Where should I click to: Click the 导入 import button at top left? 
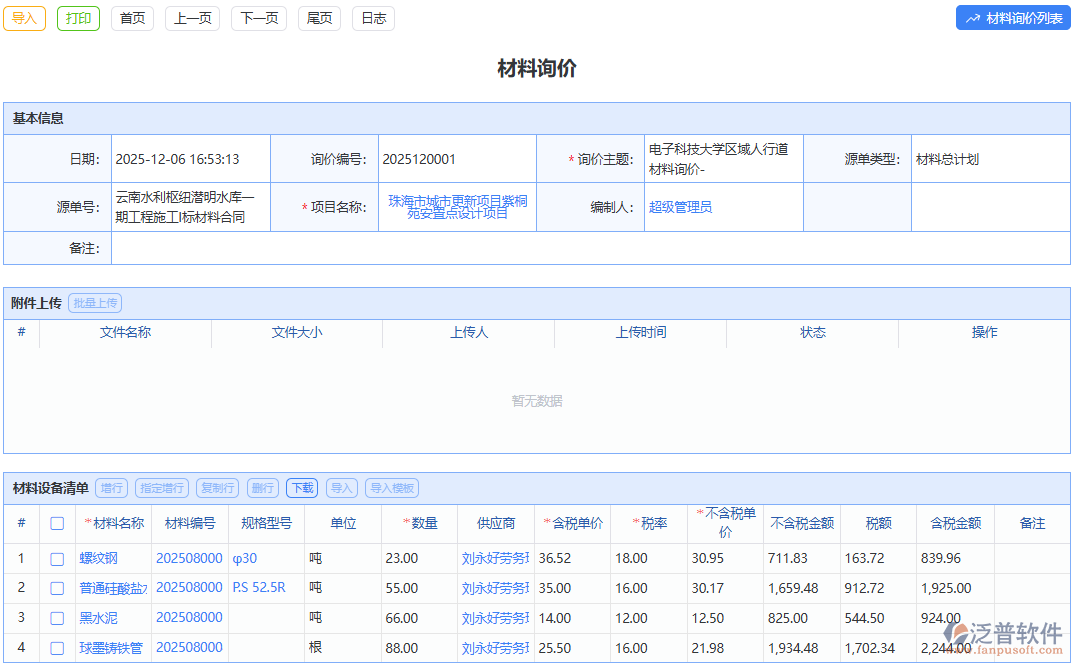click(x=24, y=18)
